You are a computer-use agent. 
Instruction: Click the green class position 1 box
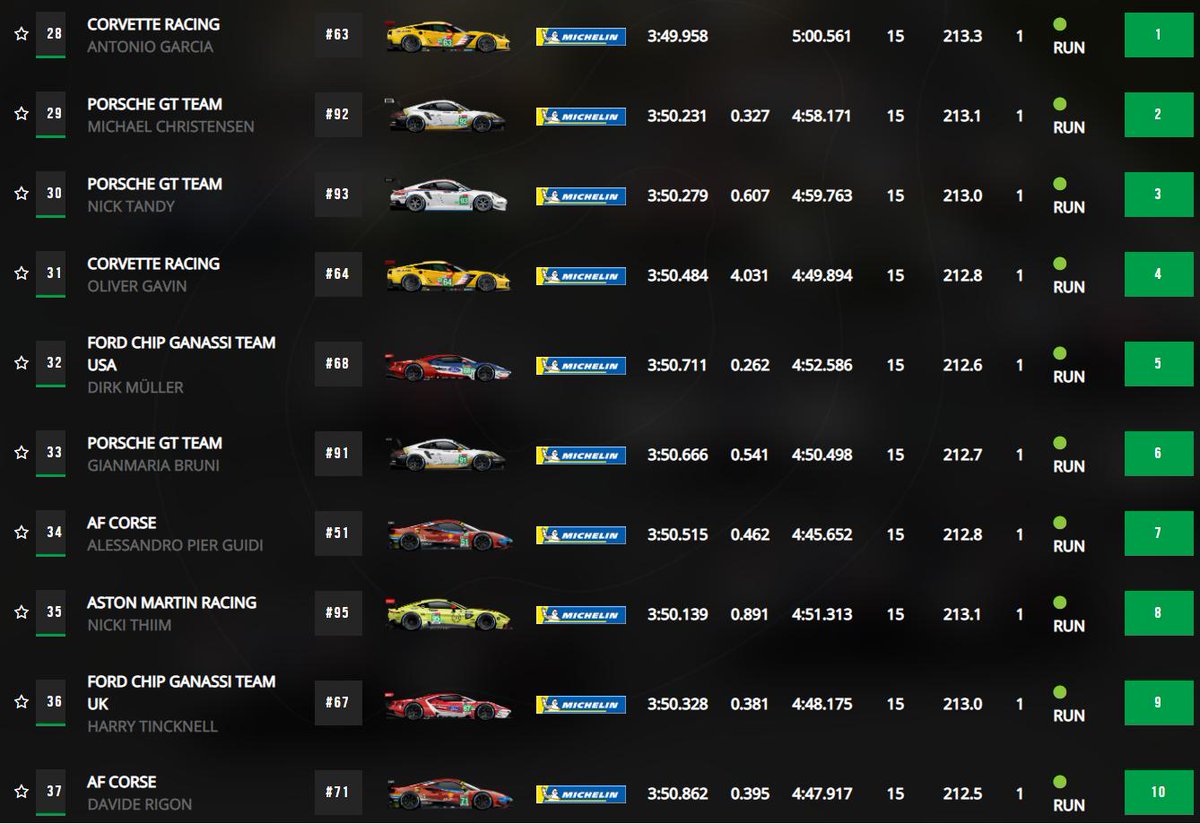pyautogui.click(x=1158, y=34)
